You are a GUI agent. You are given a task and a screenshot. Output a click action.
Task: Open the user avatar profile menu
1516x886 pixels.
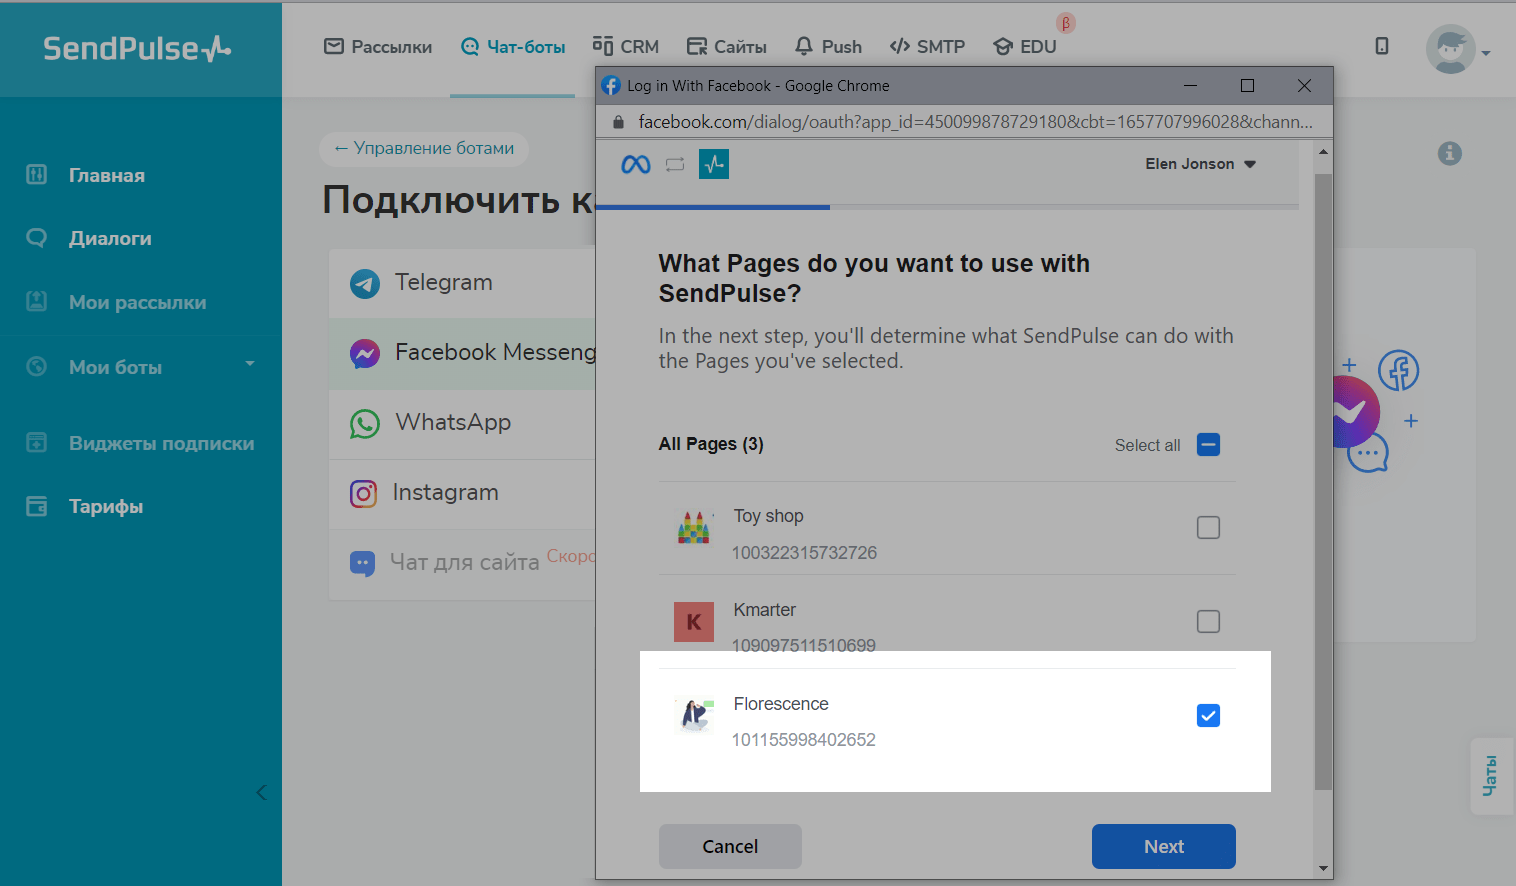pos(1451,49)
